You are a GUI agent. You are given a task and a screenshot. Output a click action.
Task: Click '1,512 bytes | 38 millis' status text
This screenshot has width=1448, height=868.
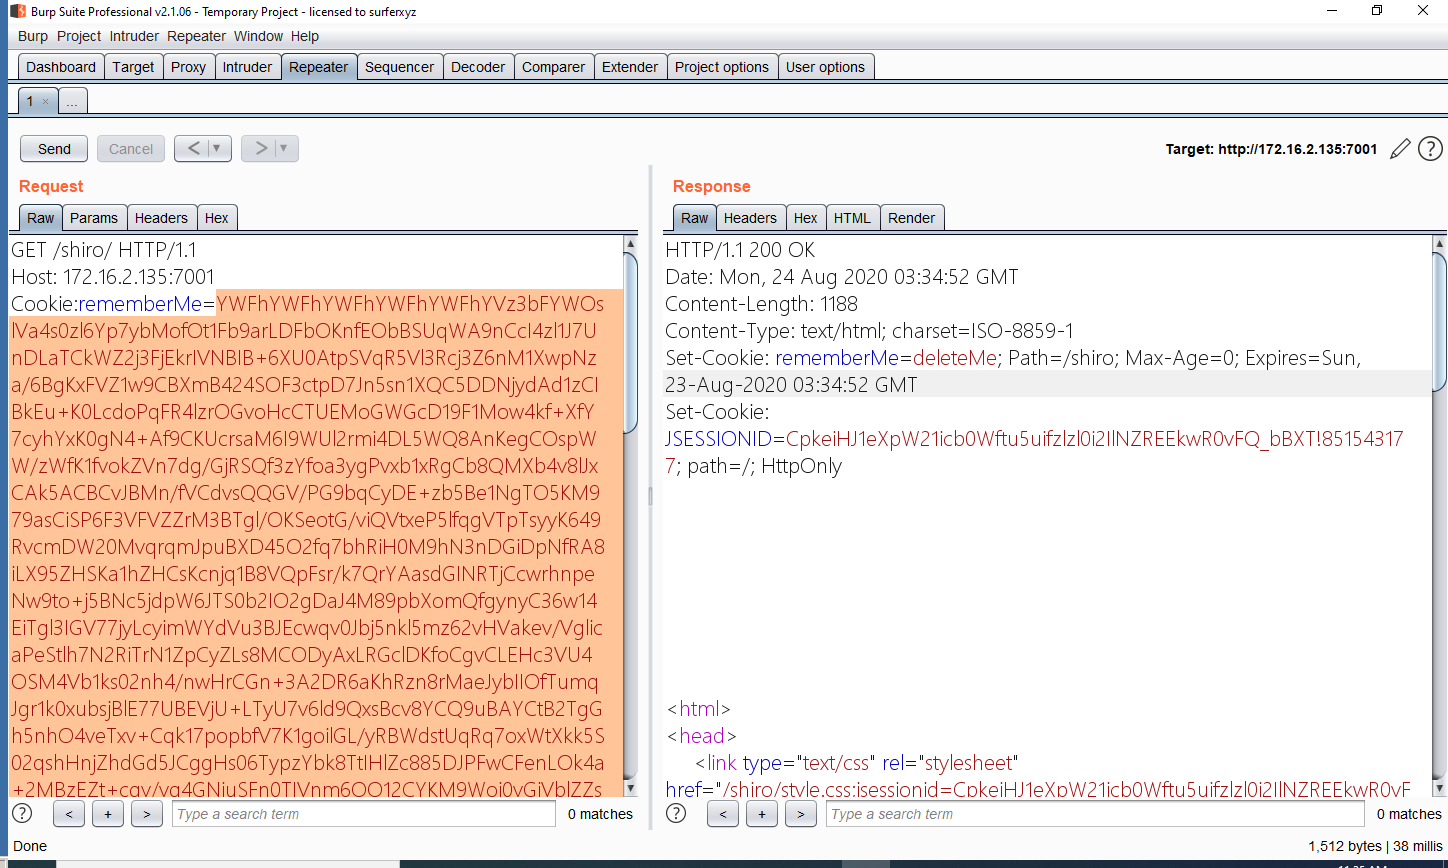point(1375,846)
